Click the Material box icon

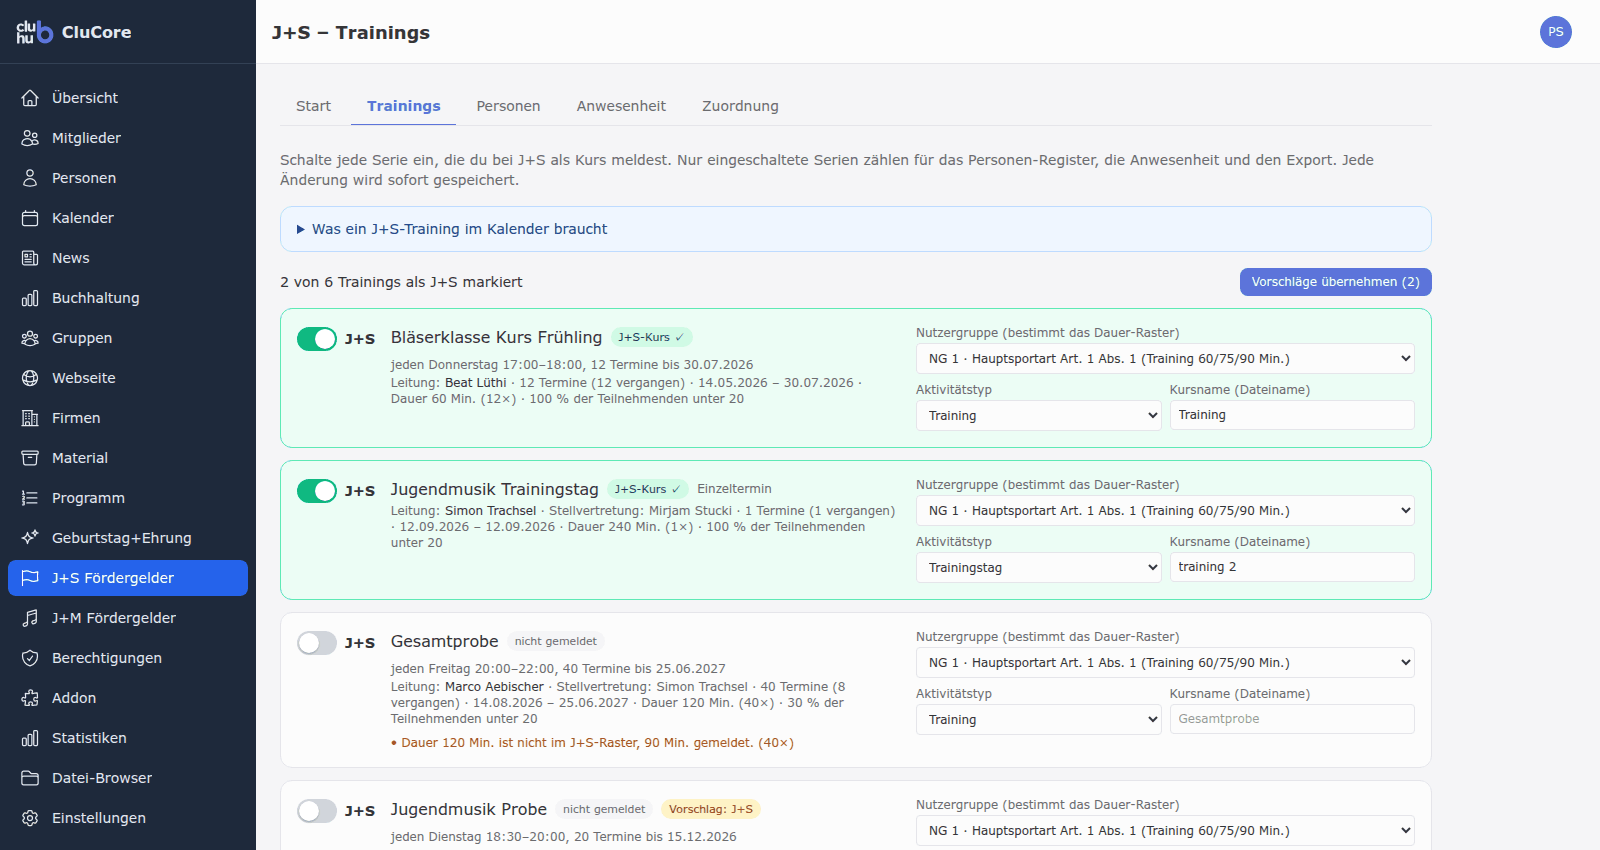point(30,458)
